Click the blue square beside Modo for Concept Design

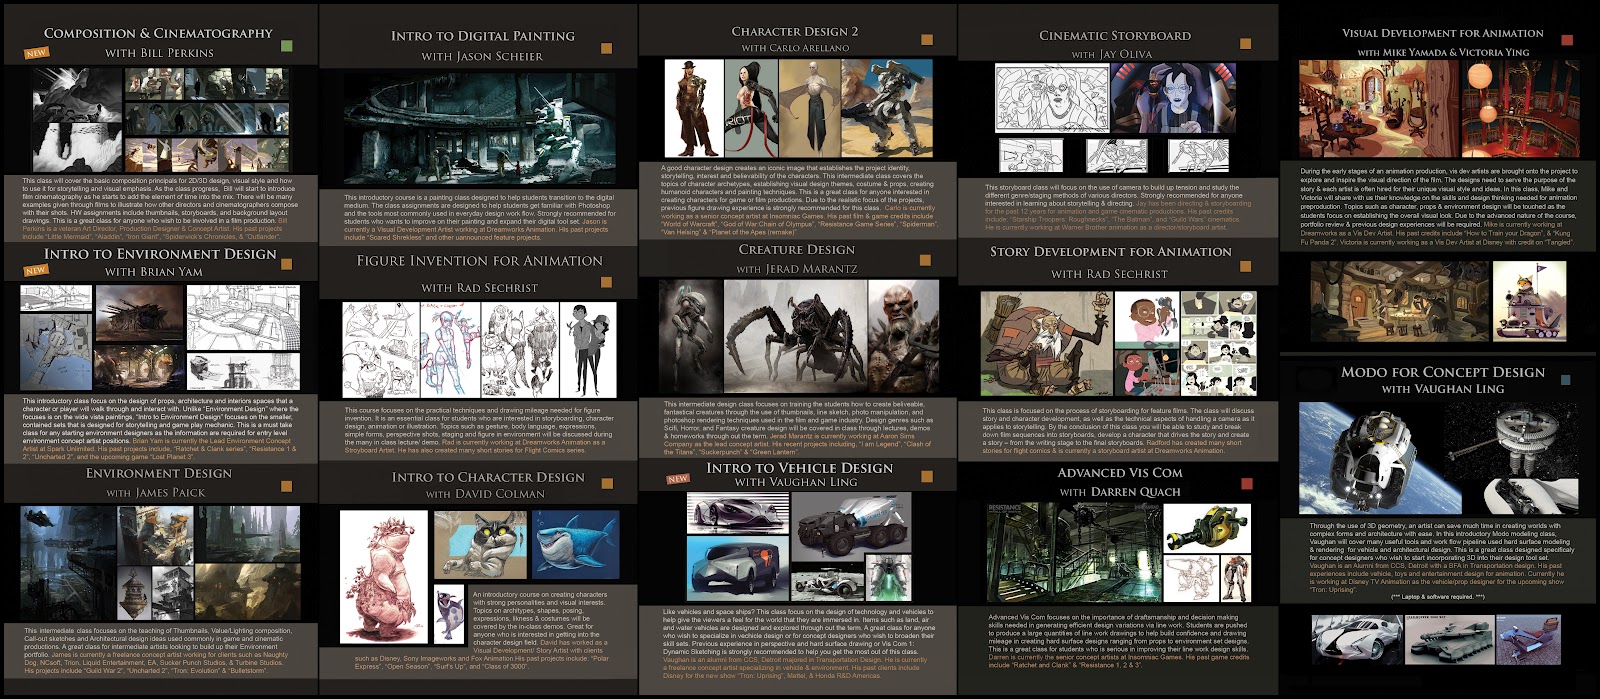coord(1566,380)
